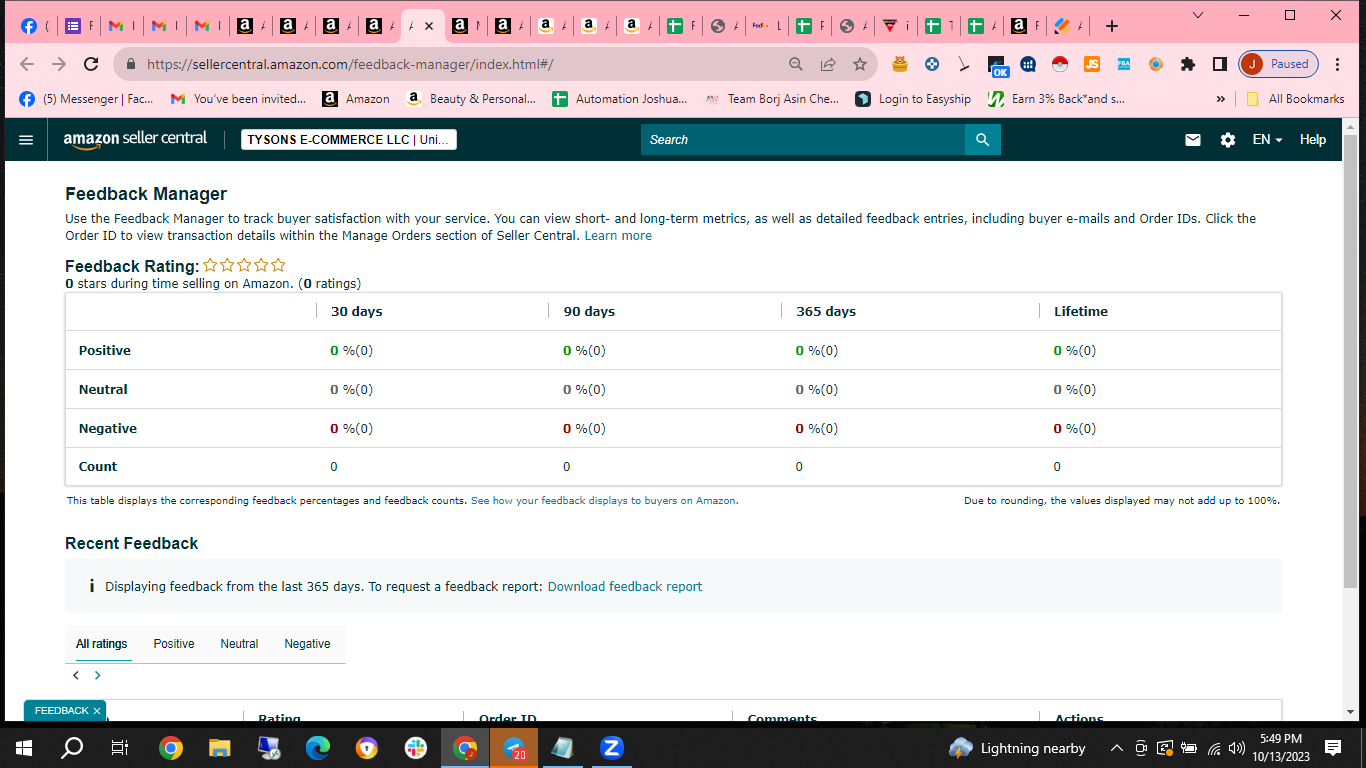
Task: Open Seller Central settings gear
Action: pyautogui.click(x=1228, y=140)
